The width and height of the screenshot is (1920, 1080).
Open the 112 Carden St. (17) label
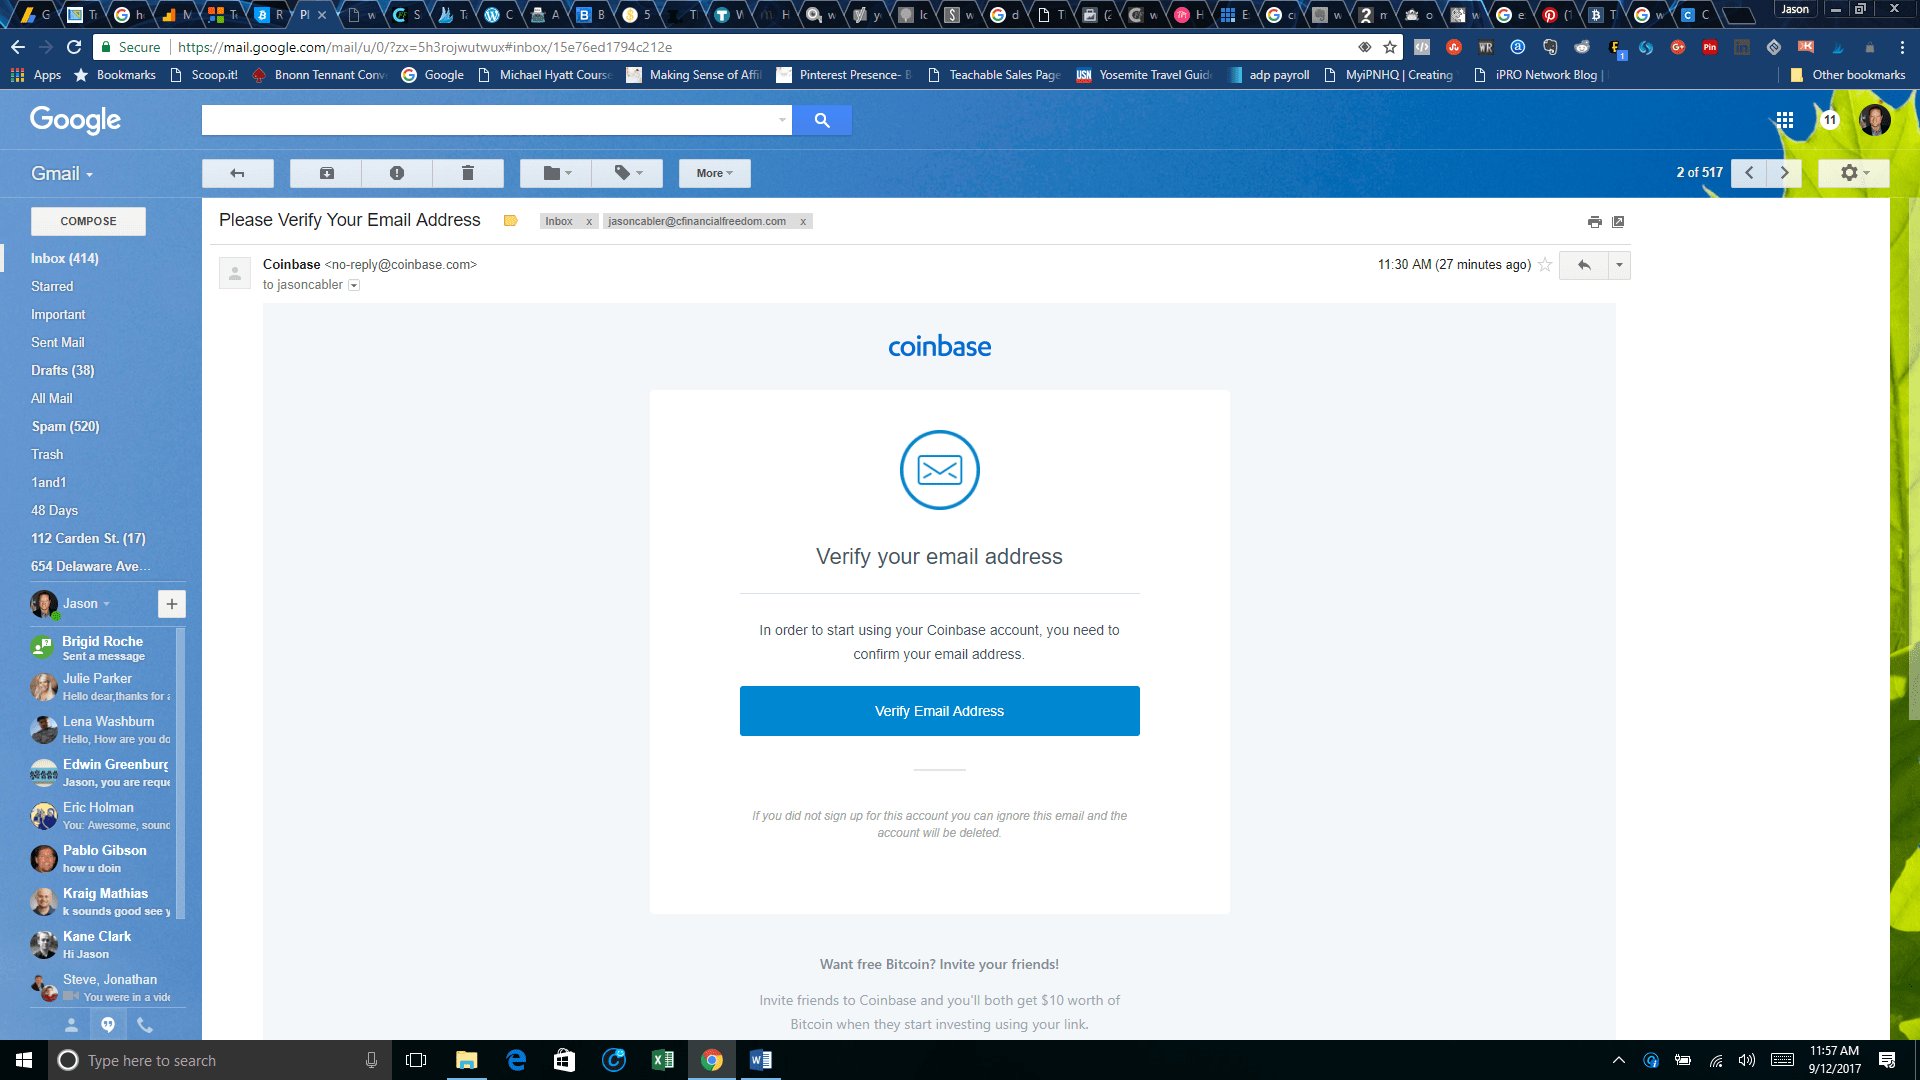coord(88,538)
